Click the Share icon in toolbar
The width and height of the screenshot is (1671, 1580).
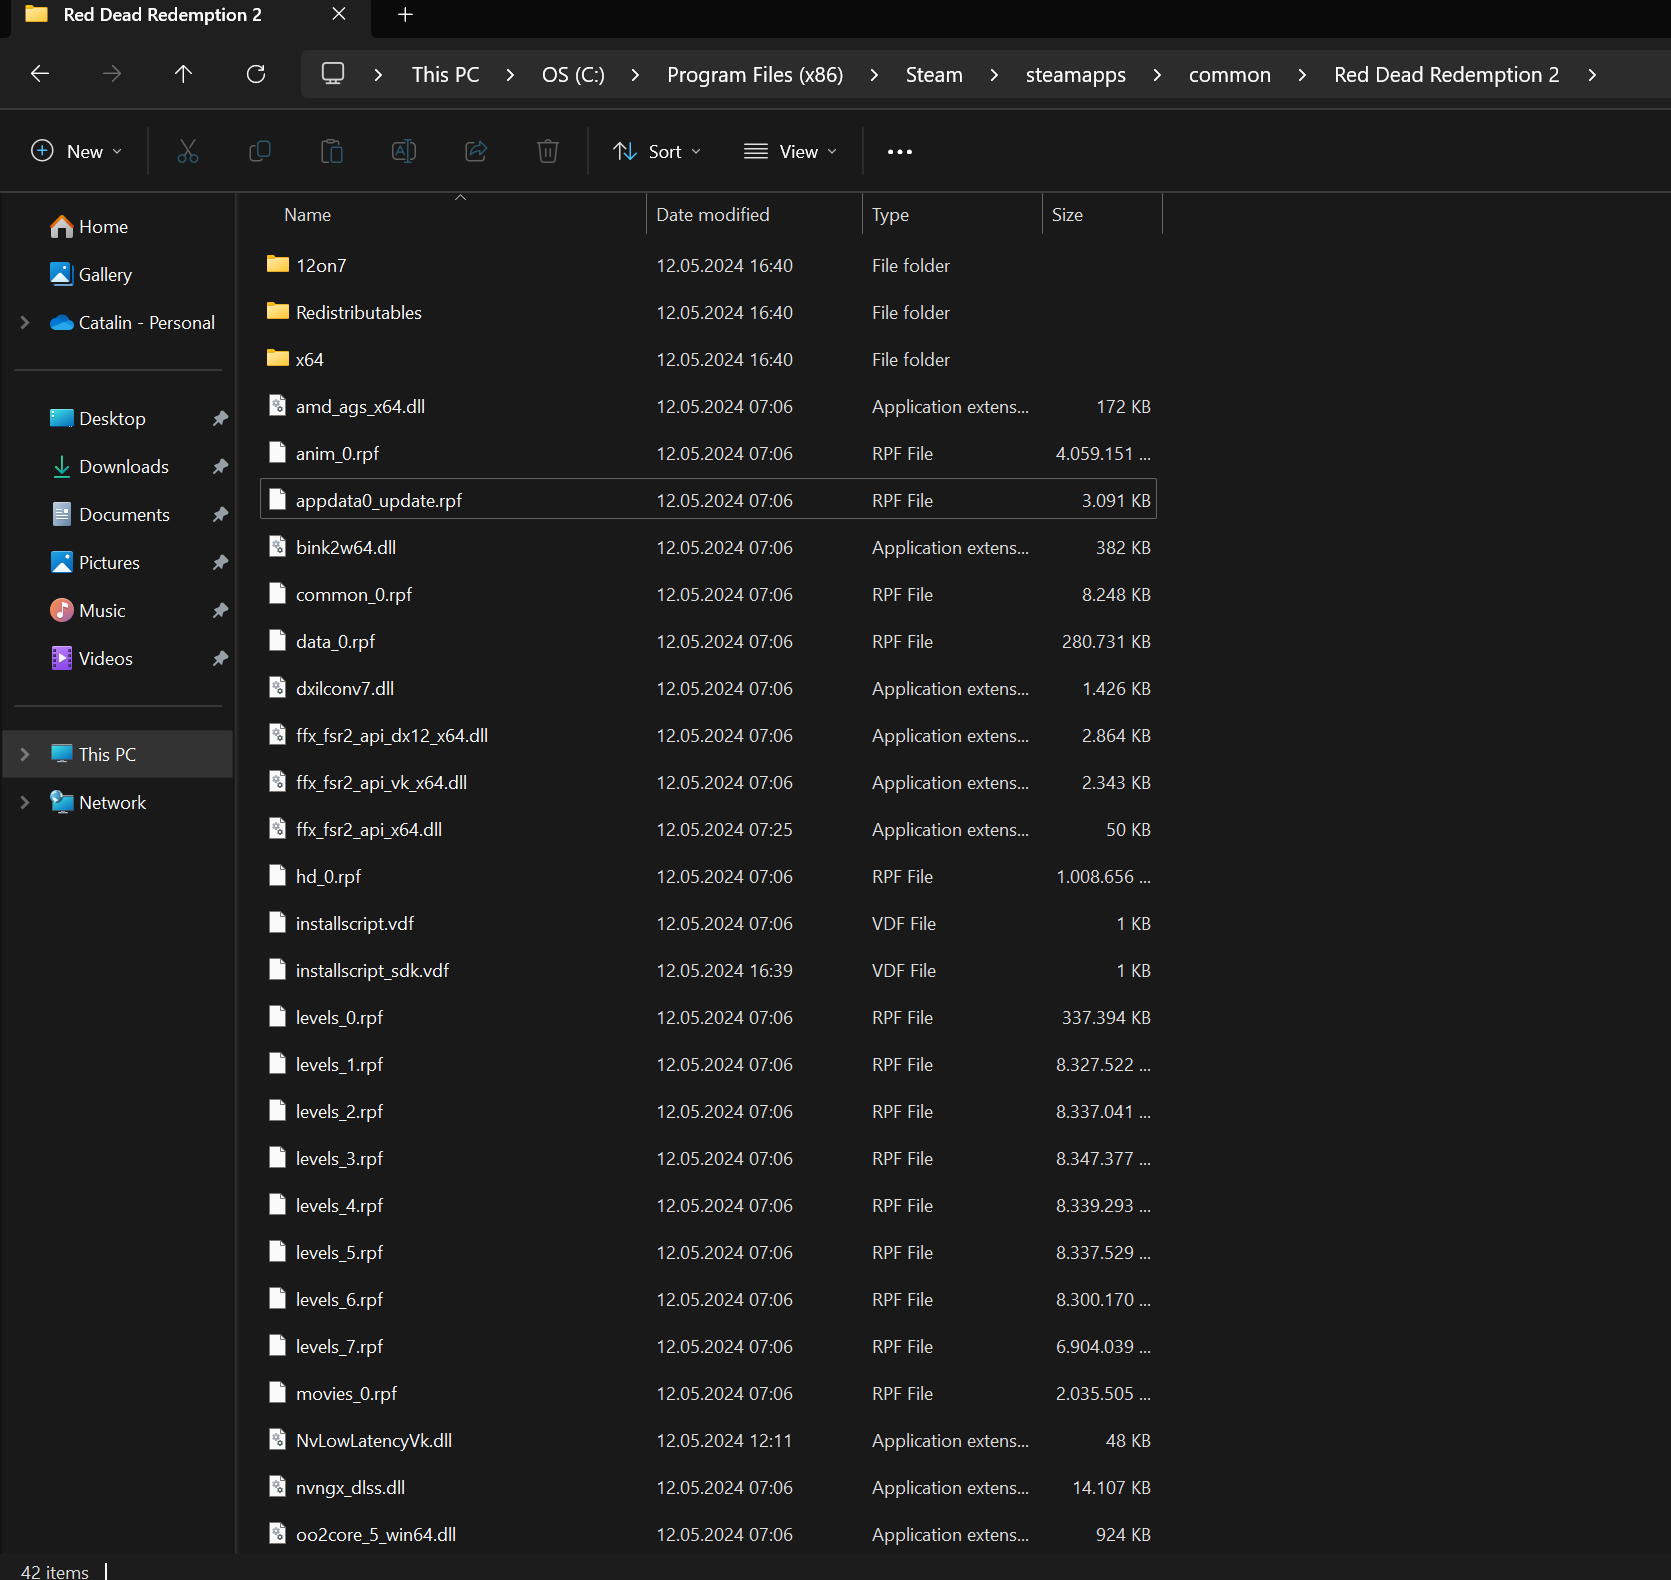476,151
